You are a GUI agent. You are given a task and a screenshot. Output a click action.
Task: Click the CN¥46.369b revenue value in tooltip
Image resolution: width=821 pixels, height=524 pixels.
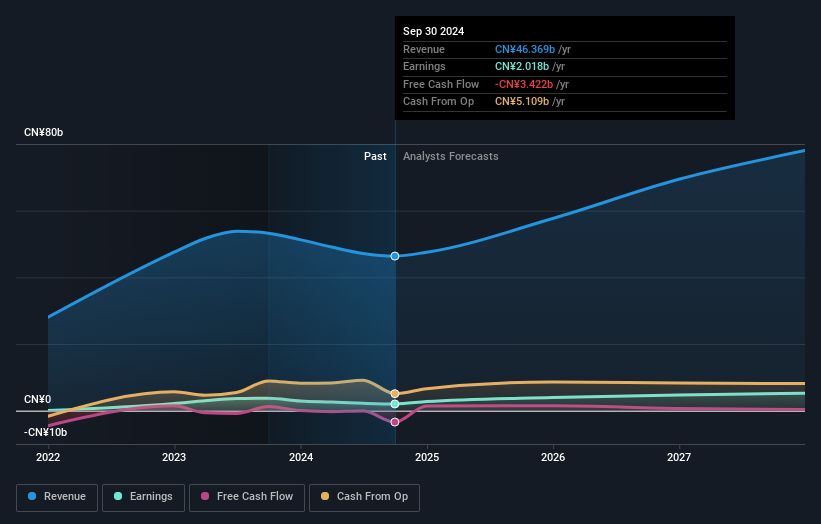tap(525, 49)
